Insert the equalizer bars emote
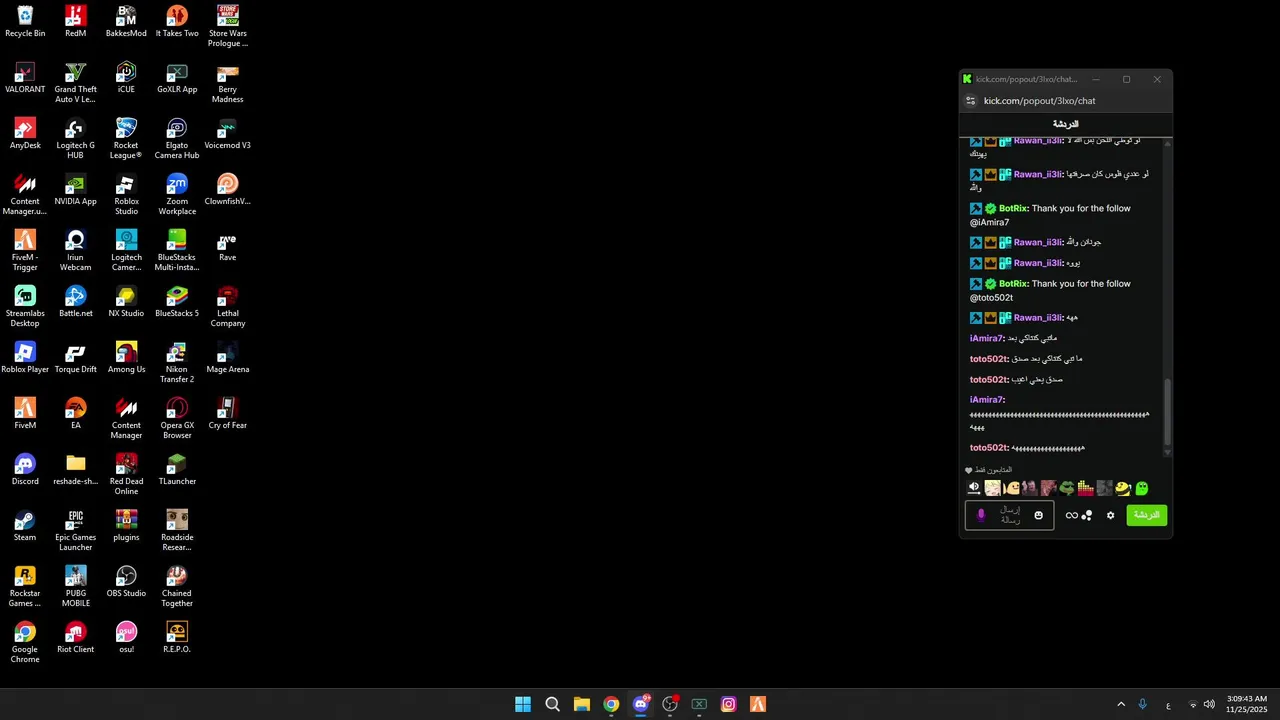1280x720 pixels. tap(1086, 488)
